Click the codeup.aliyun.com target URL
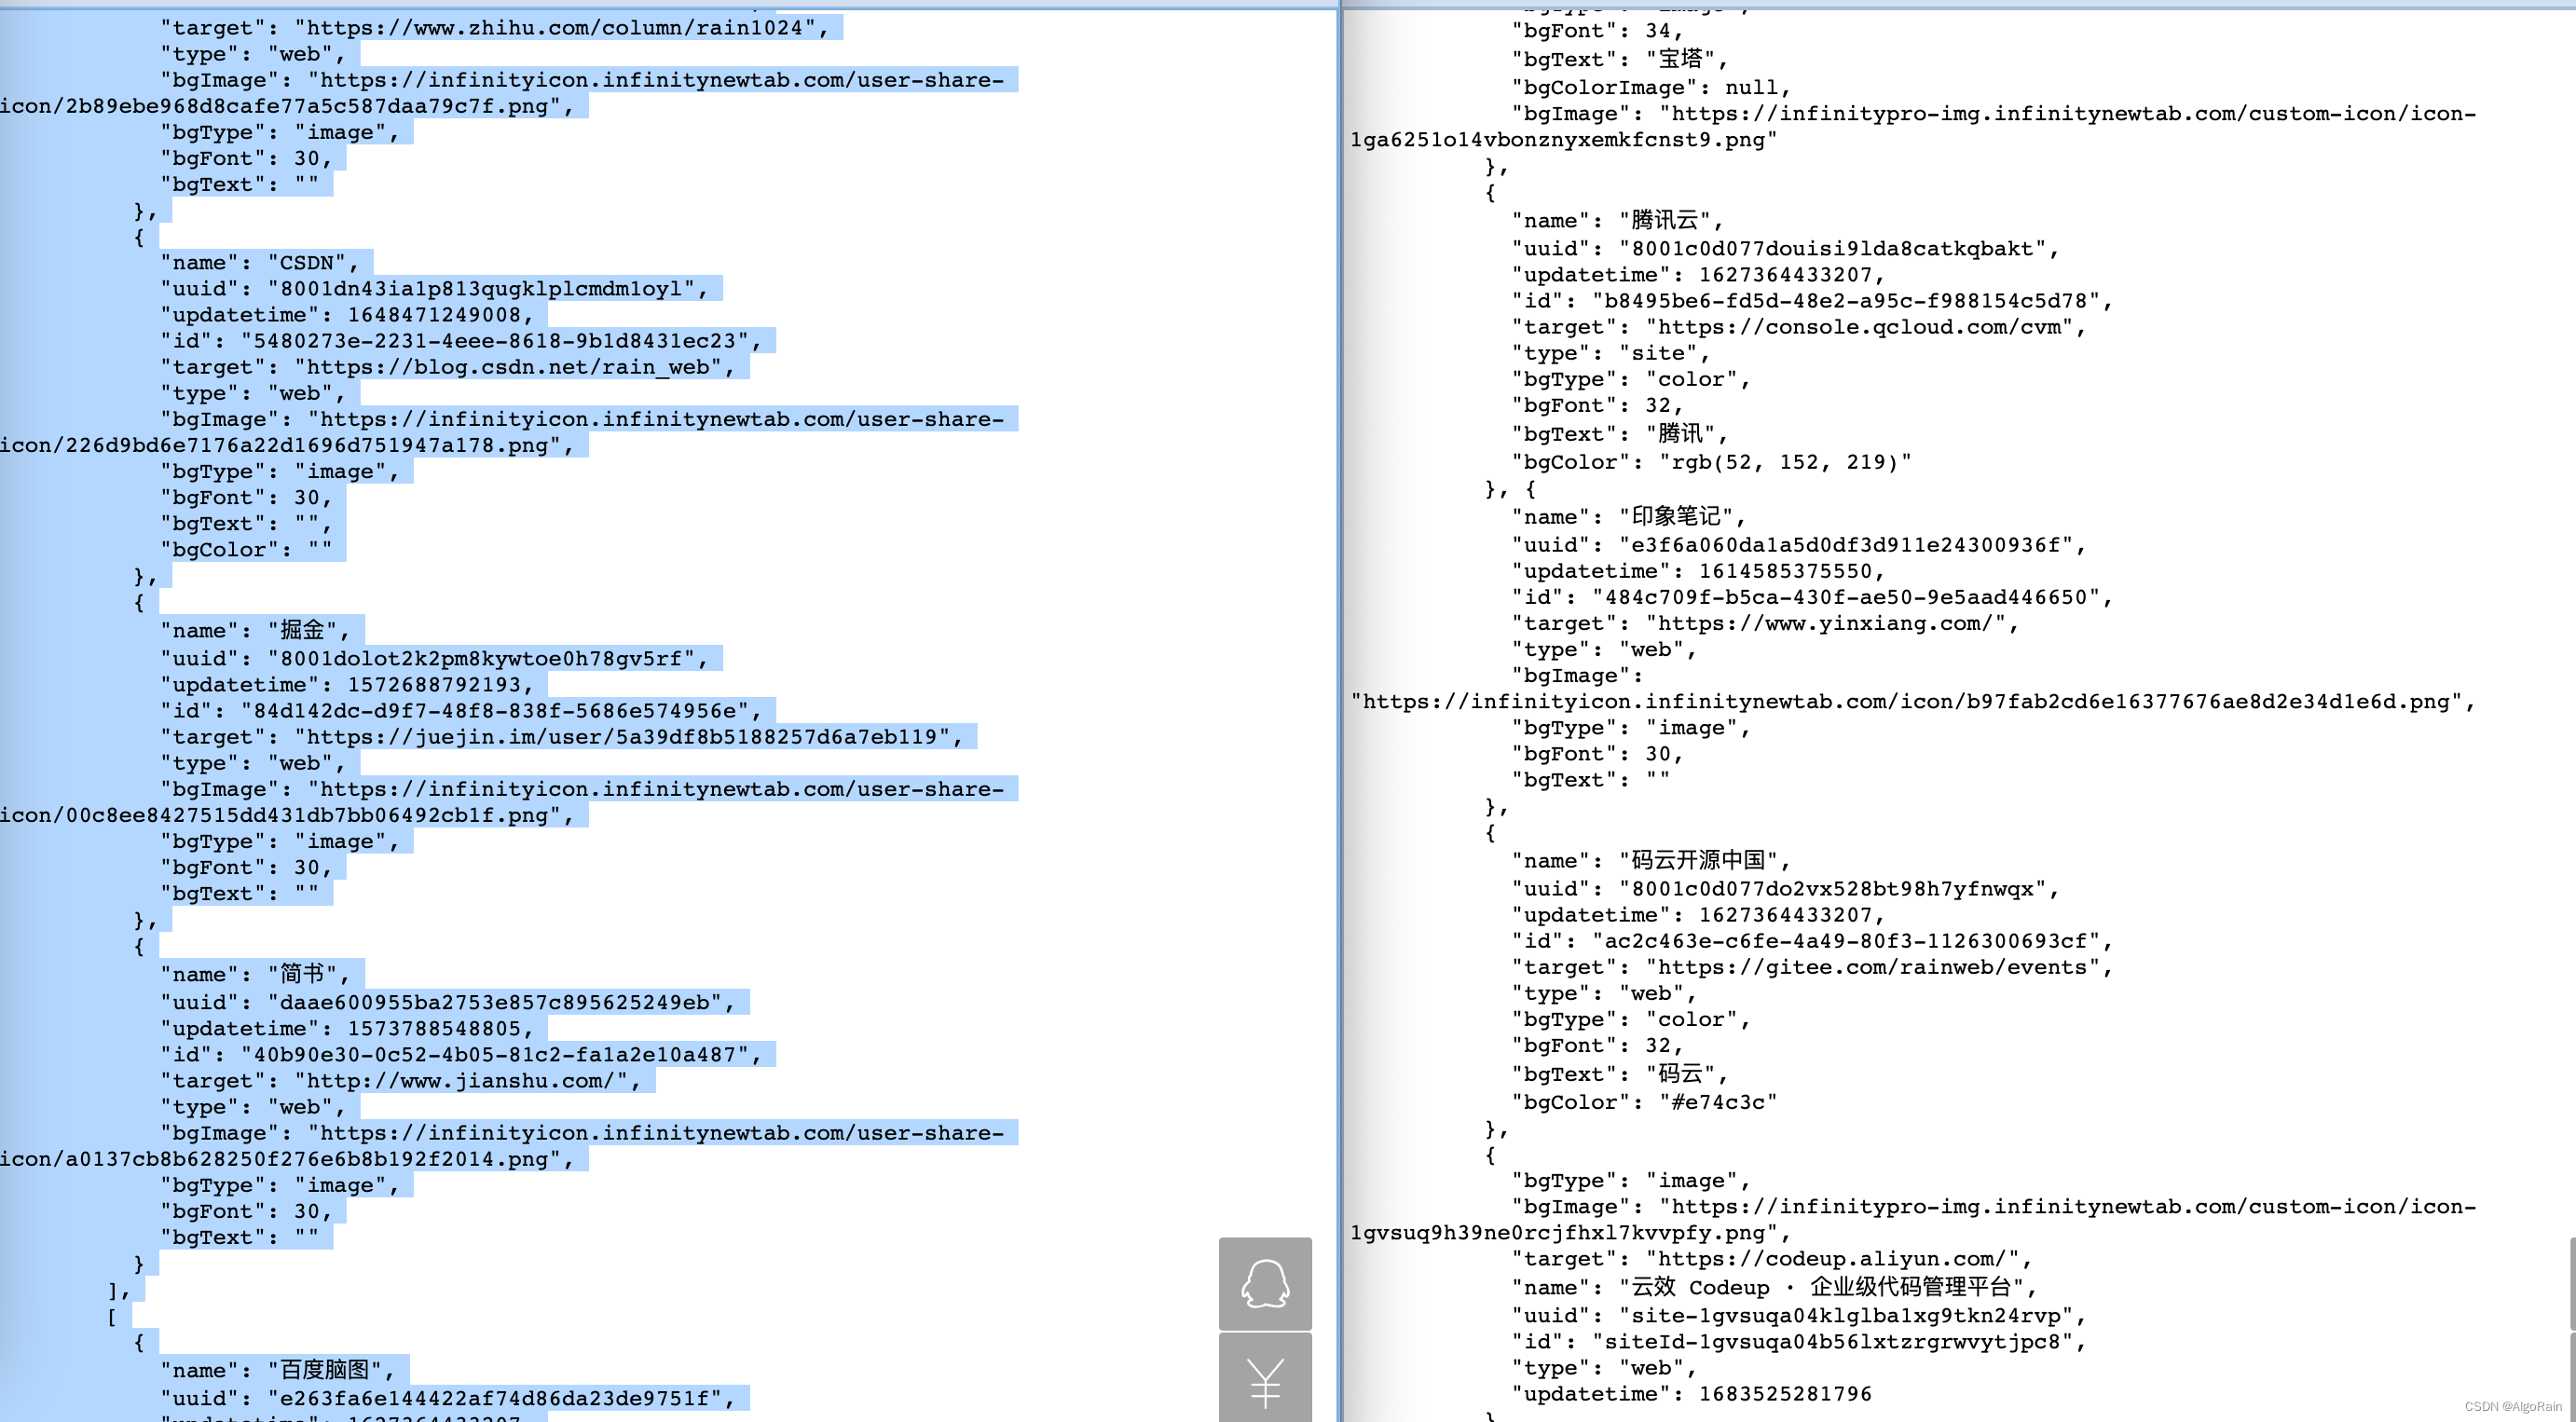The image size is (2576, 1422). pos(1831,1259)
